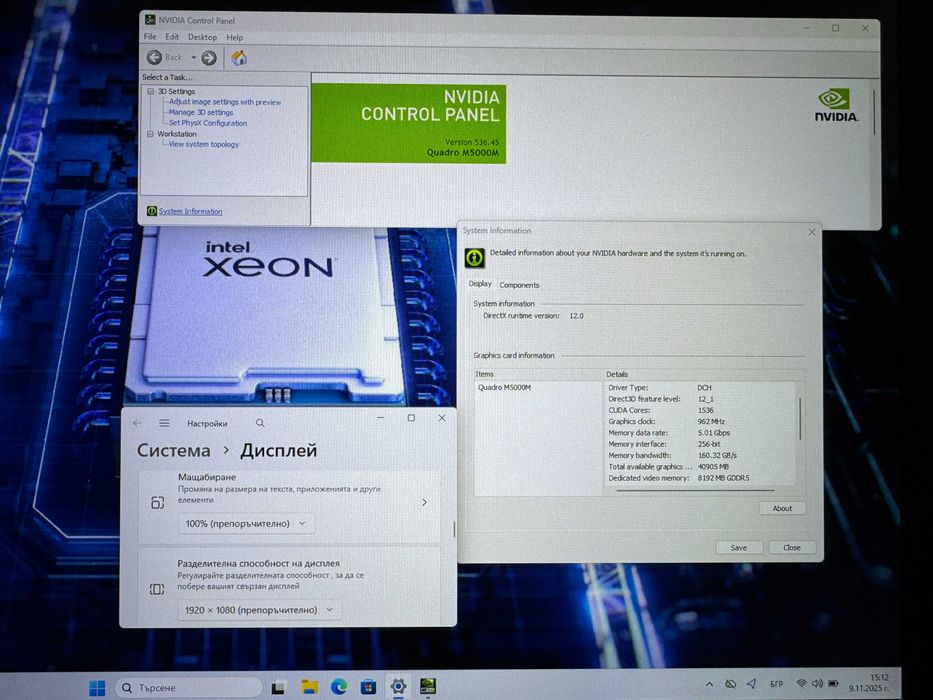Click the search icon in Settings
The image size is (933, 700).
pos(260,423)
